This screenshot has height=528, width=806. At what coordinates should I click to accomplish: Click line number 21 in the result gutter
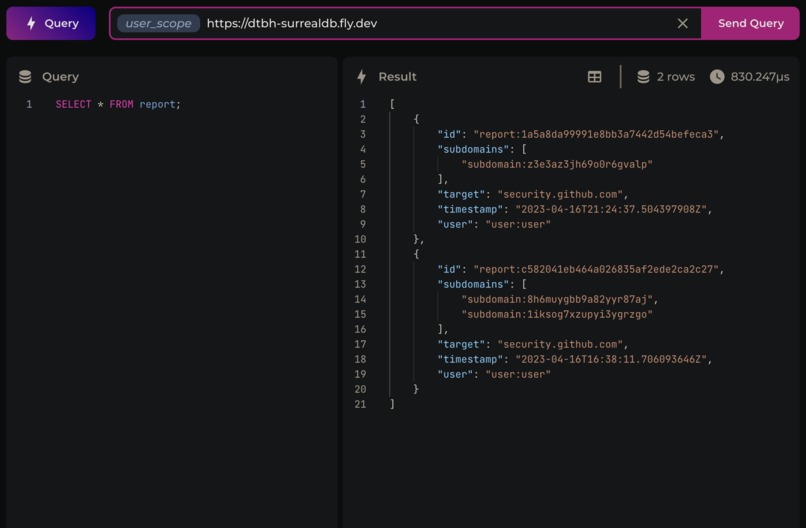360,404
